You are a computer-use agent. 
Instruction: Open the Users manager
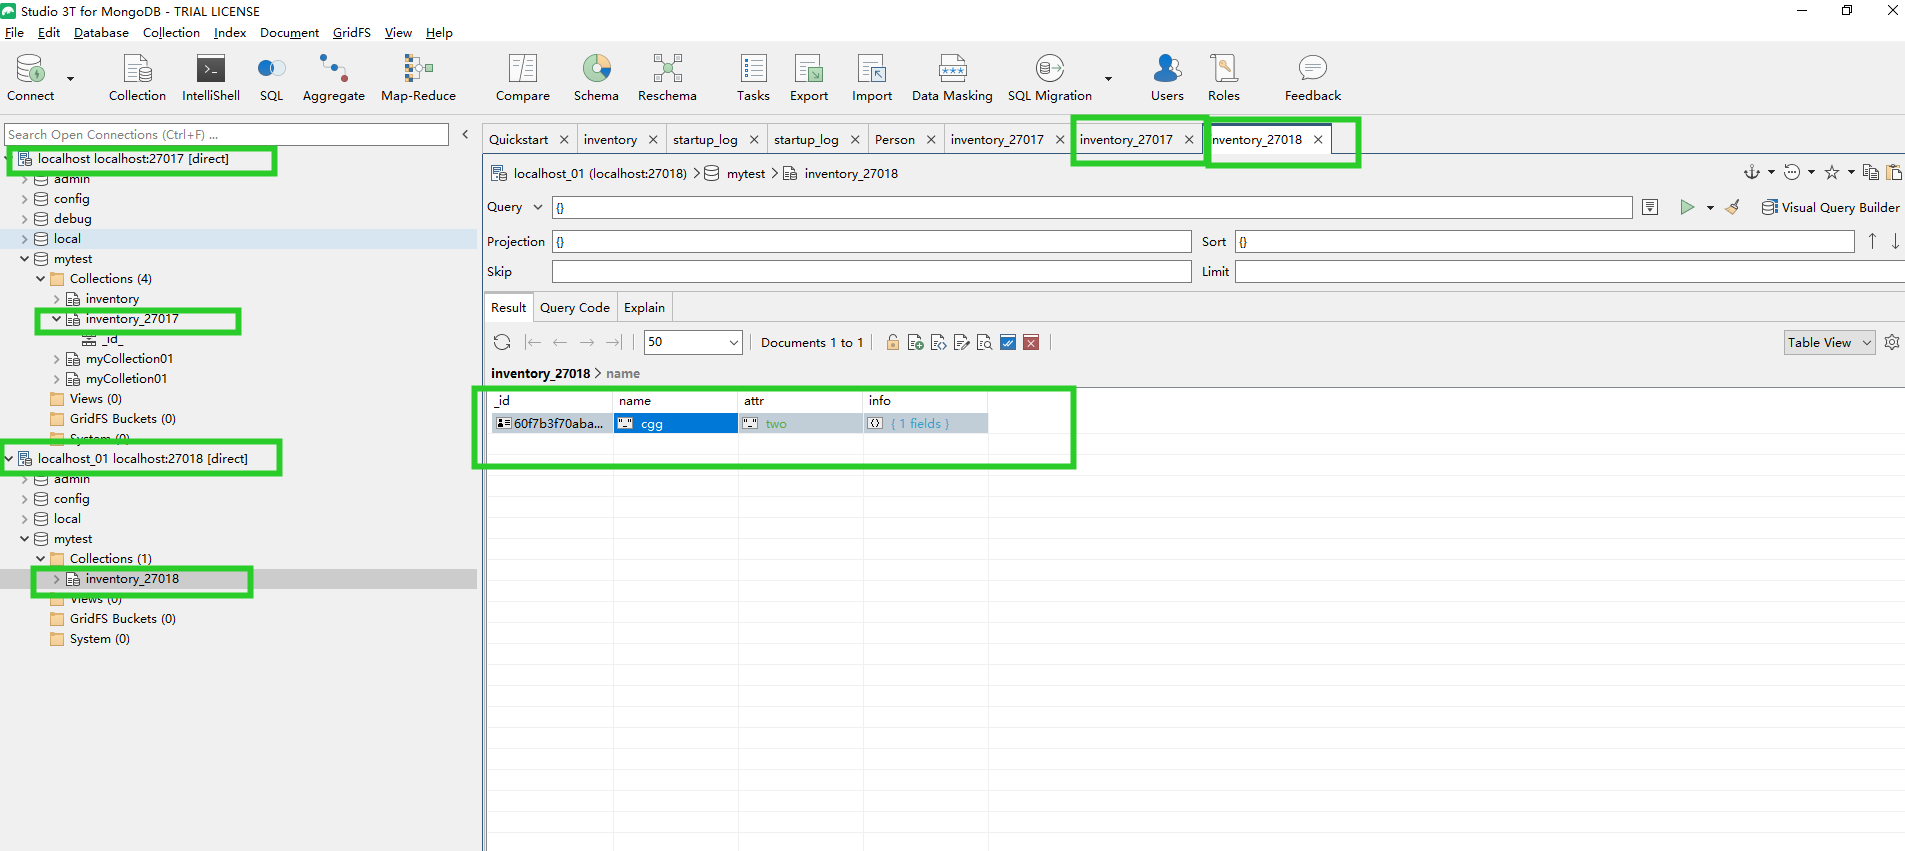click(x=1167, y=77)
